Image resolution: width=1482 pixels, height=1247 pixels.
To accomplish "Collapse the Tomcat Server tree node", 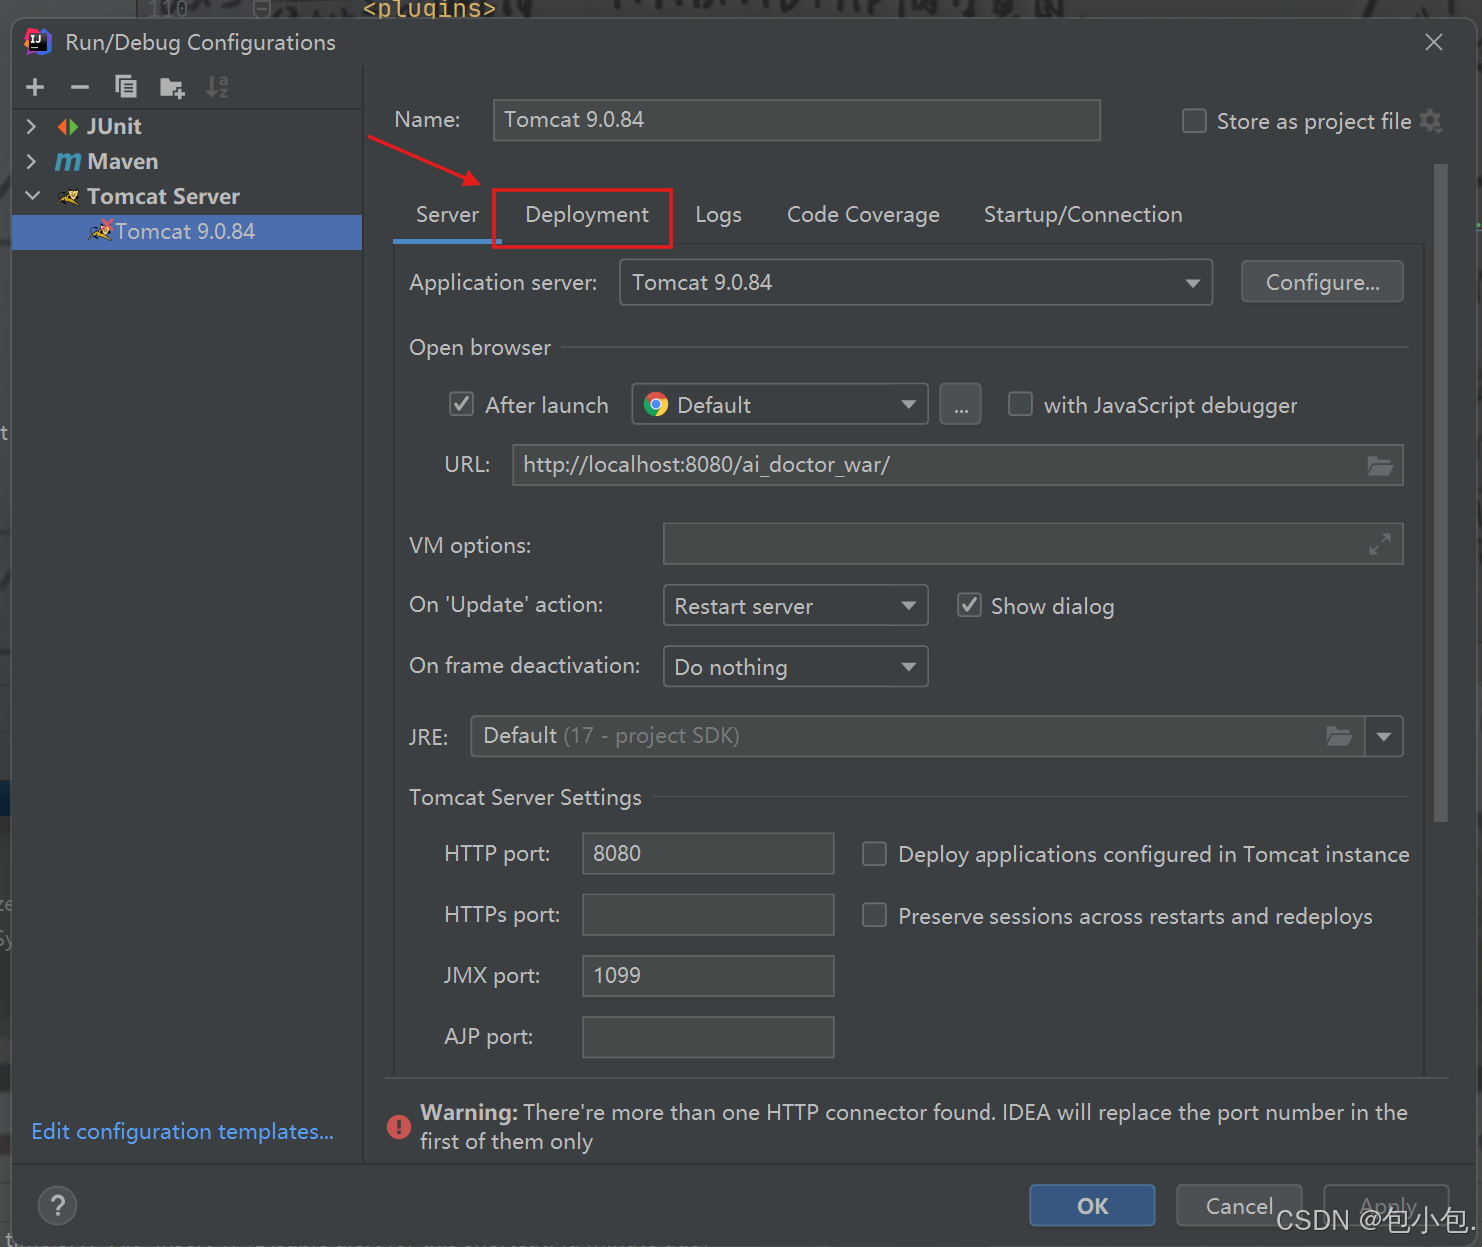I will click(32, 196).
